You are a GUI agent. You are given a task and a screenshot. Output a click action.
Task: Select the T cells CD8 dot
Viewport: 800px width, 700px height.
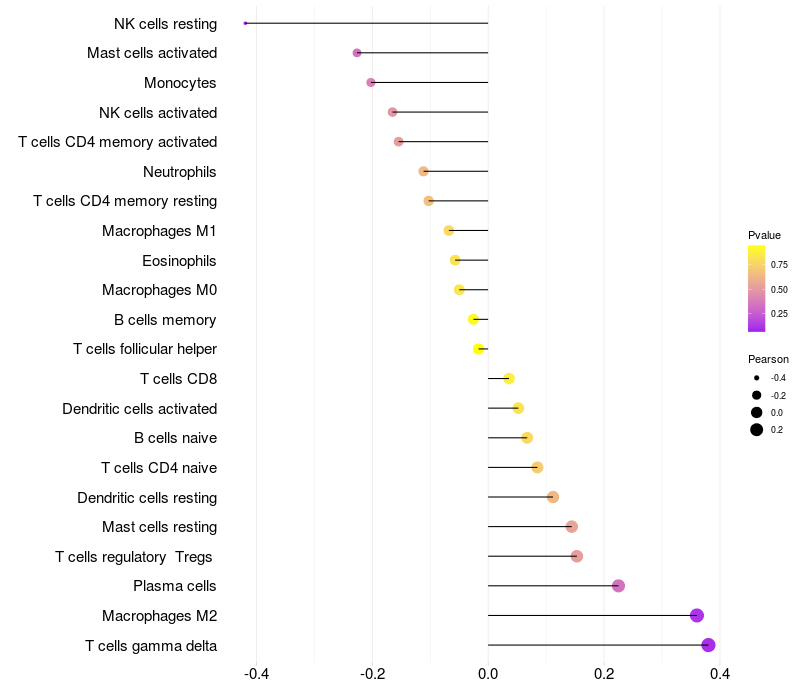[509, 379]
